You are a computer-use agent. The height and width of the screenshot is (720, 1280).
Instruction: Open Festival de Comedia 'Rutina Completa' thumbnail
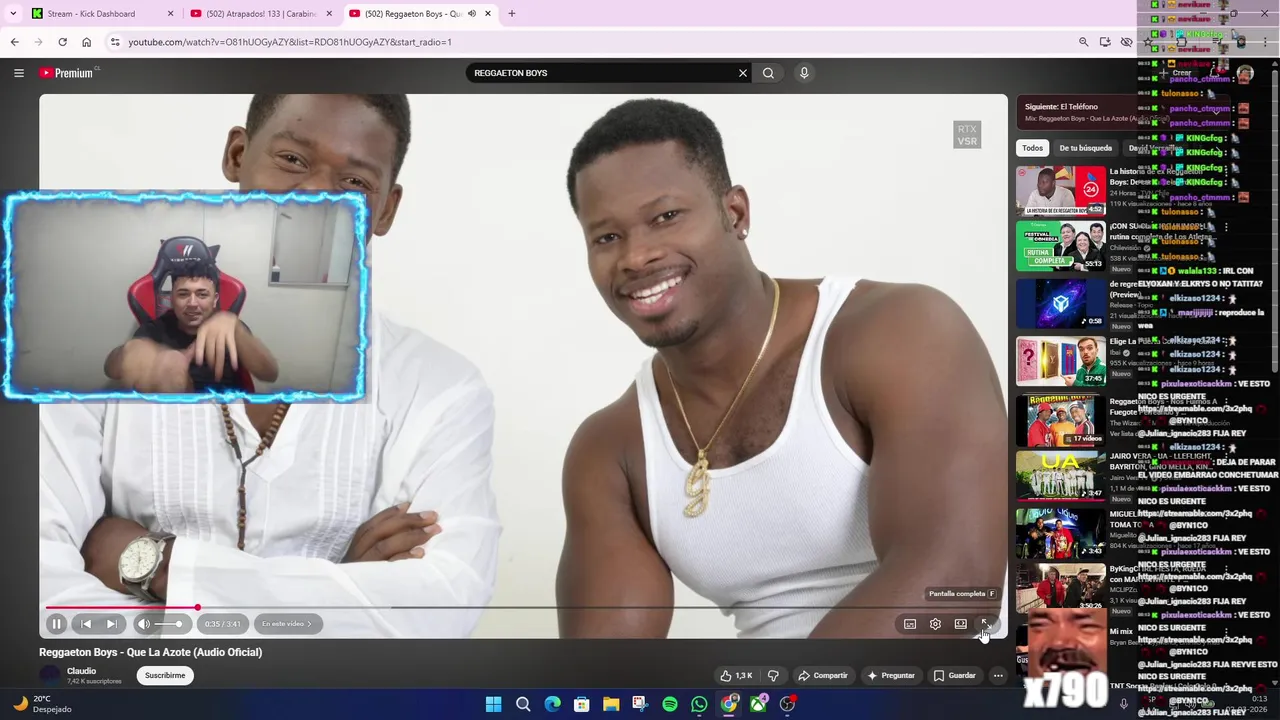[1061, 247]
